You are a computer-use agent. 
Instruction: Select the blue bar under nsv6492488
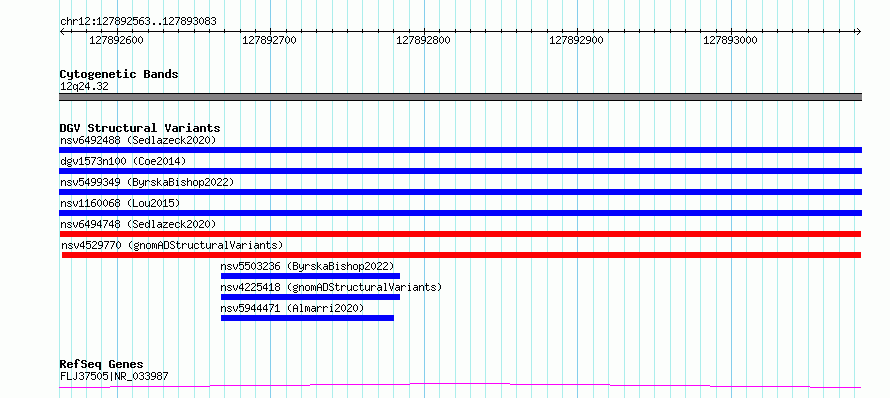460,150
